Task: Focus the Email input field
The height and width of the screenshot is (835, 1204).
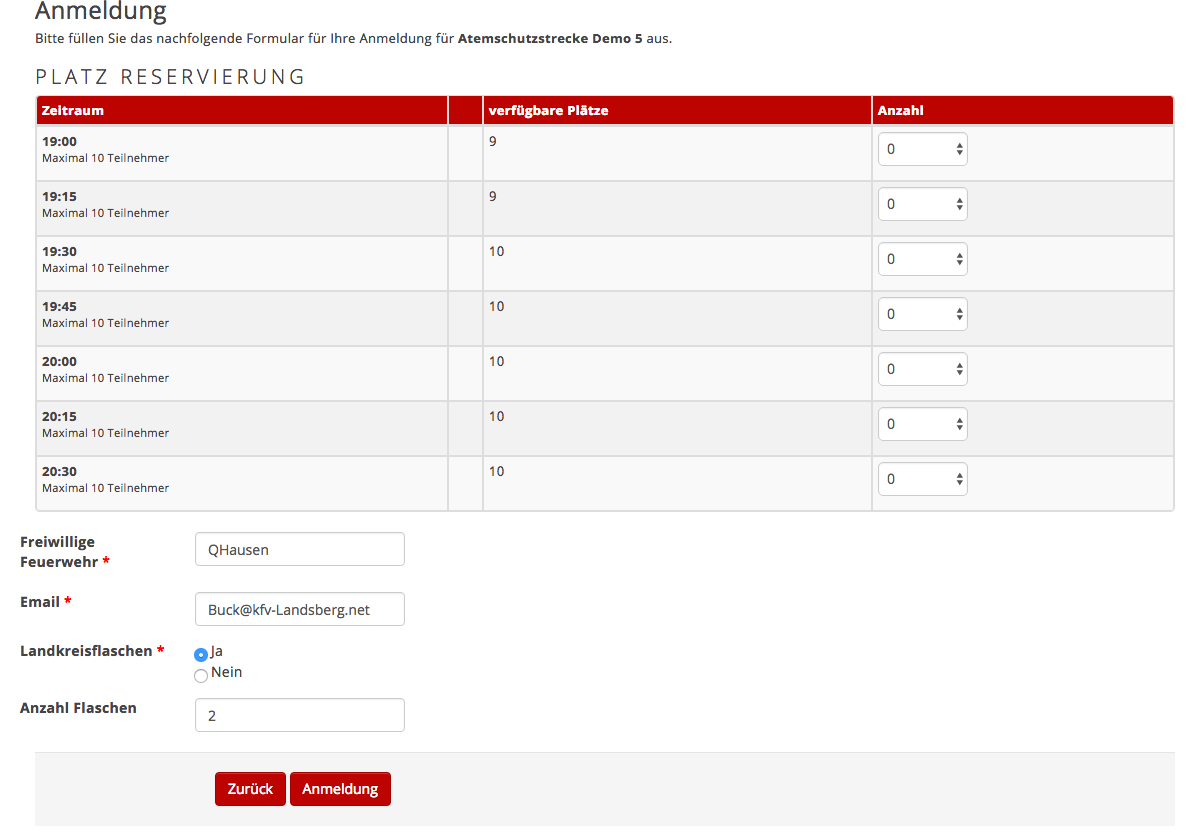Action: (299, 609)
